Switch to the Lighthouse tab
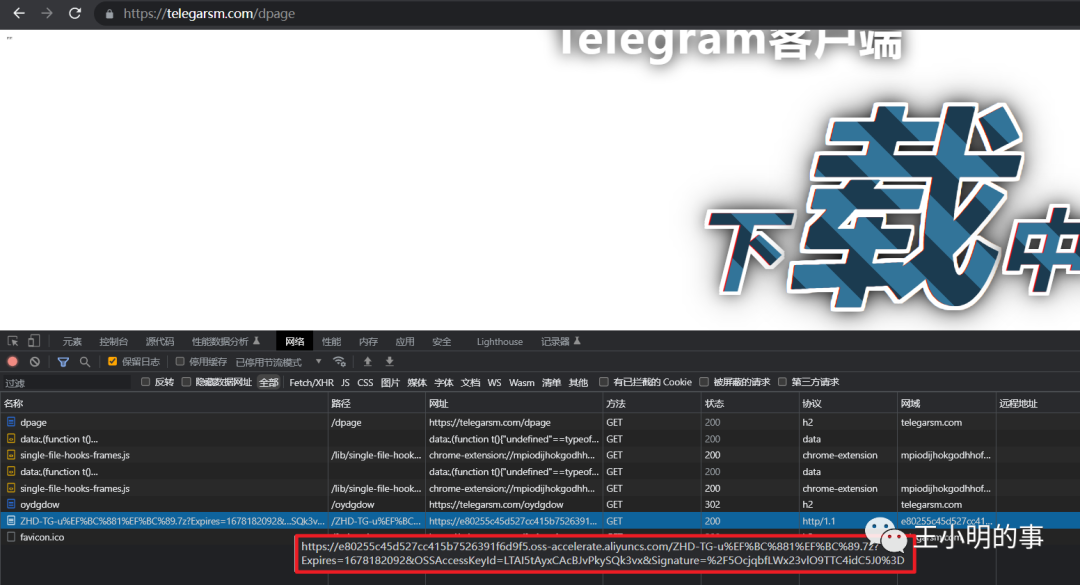Screen dimensions: 1080x585 [x=499, y=342]
